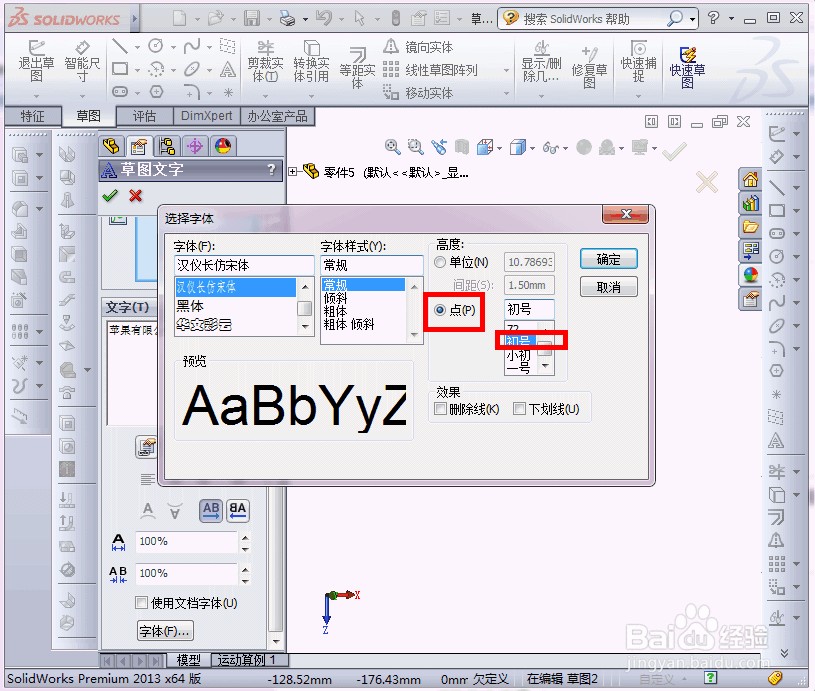Click the 字体(F)... button
The width and height of the screenshot is (815, 691).
click(165, 631)
